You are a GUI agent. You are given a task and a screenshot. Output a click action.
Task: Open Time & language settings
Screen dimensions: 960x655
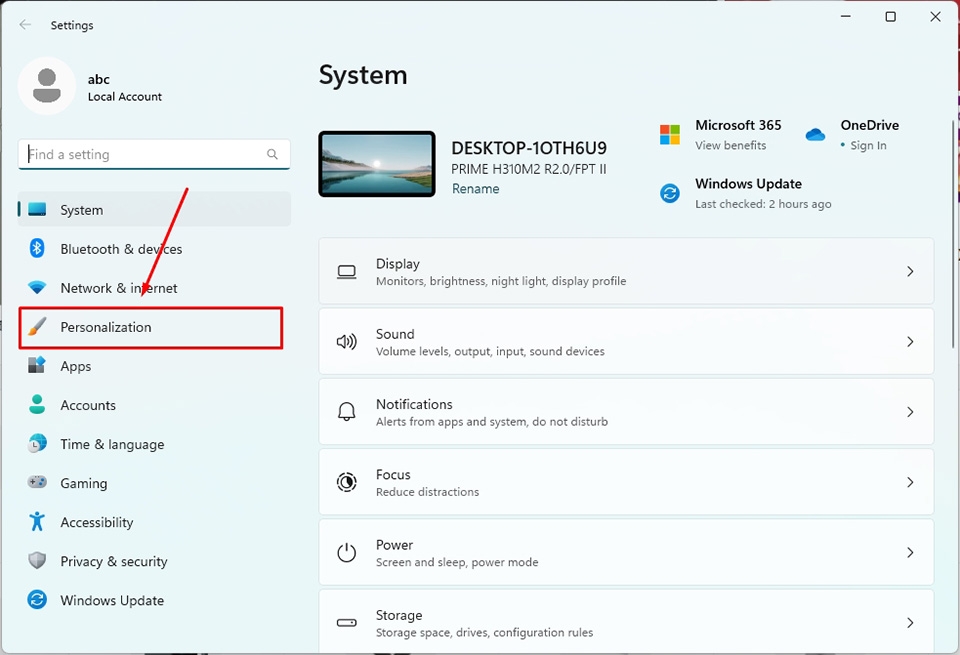(154, 444)
